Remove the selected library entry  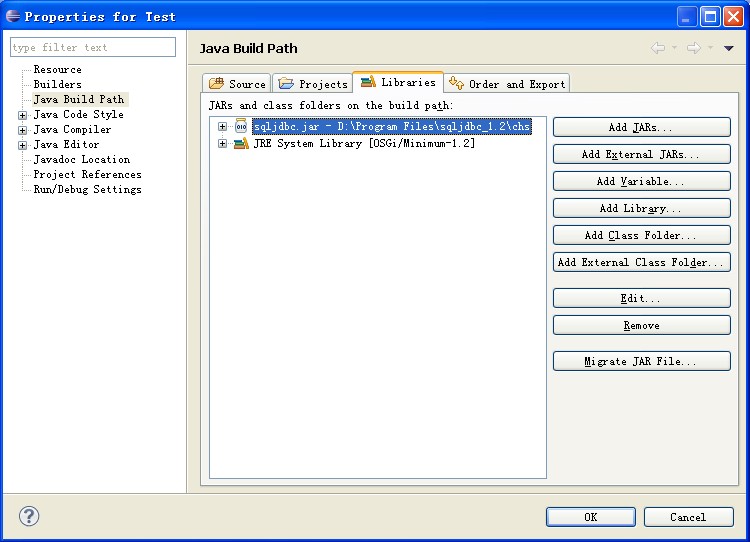coord(641,325)
